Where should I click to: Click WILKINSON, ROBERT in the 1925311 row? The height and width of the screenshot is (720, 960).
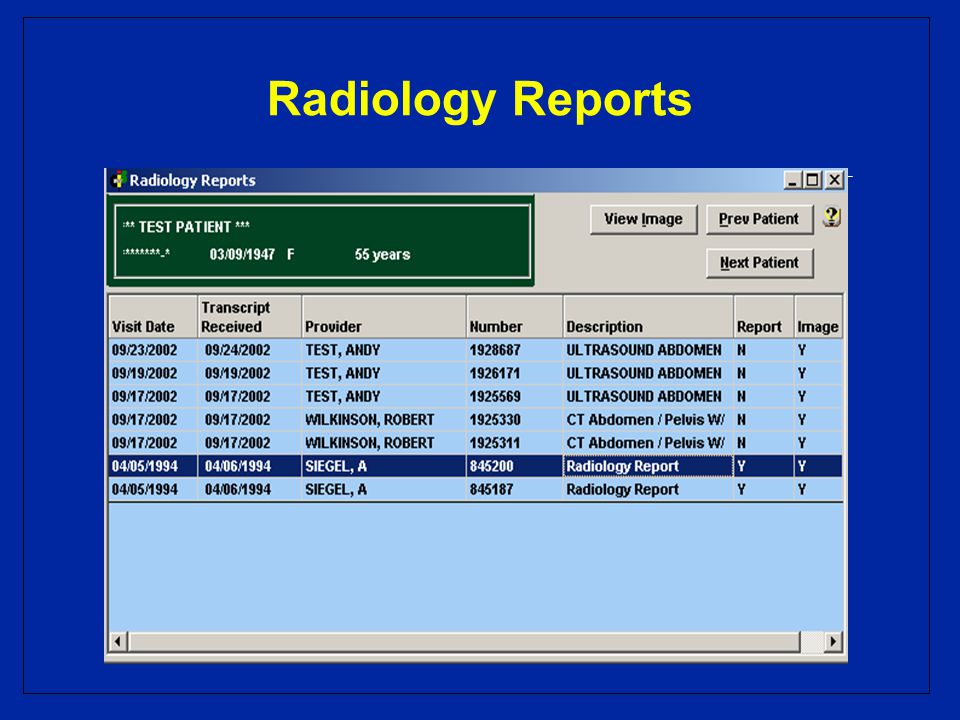(370, 443)
